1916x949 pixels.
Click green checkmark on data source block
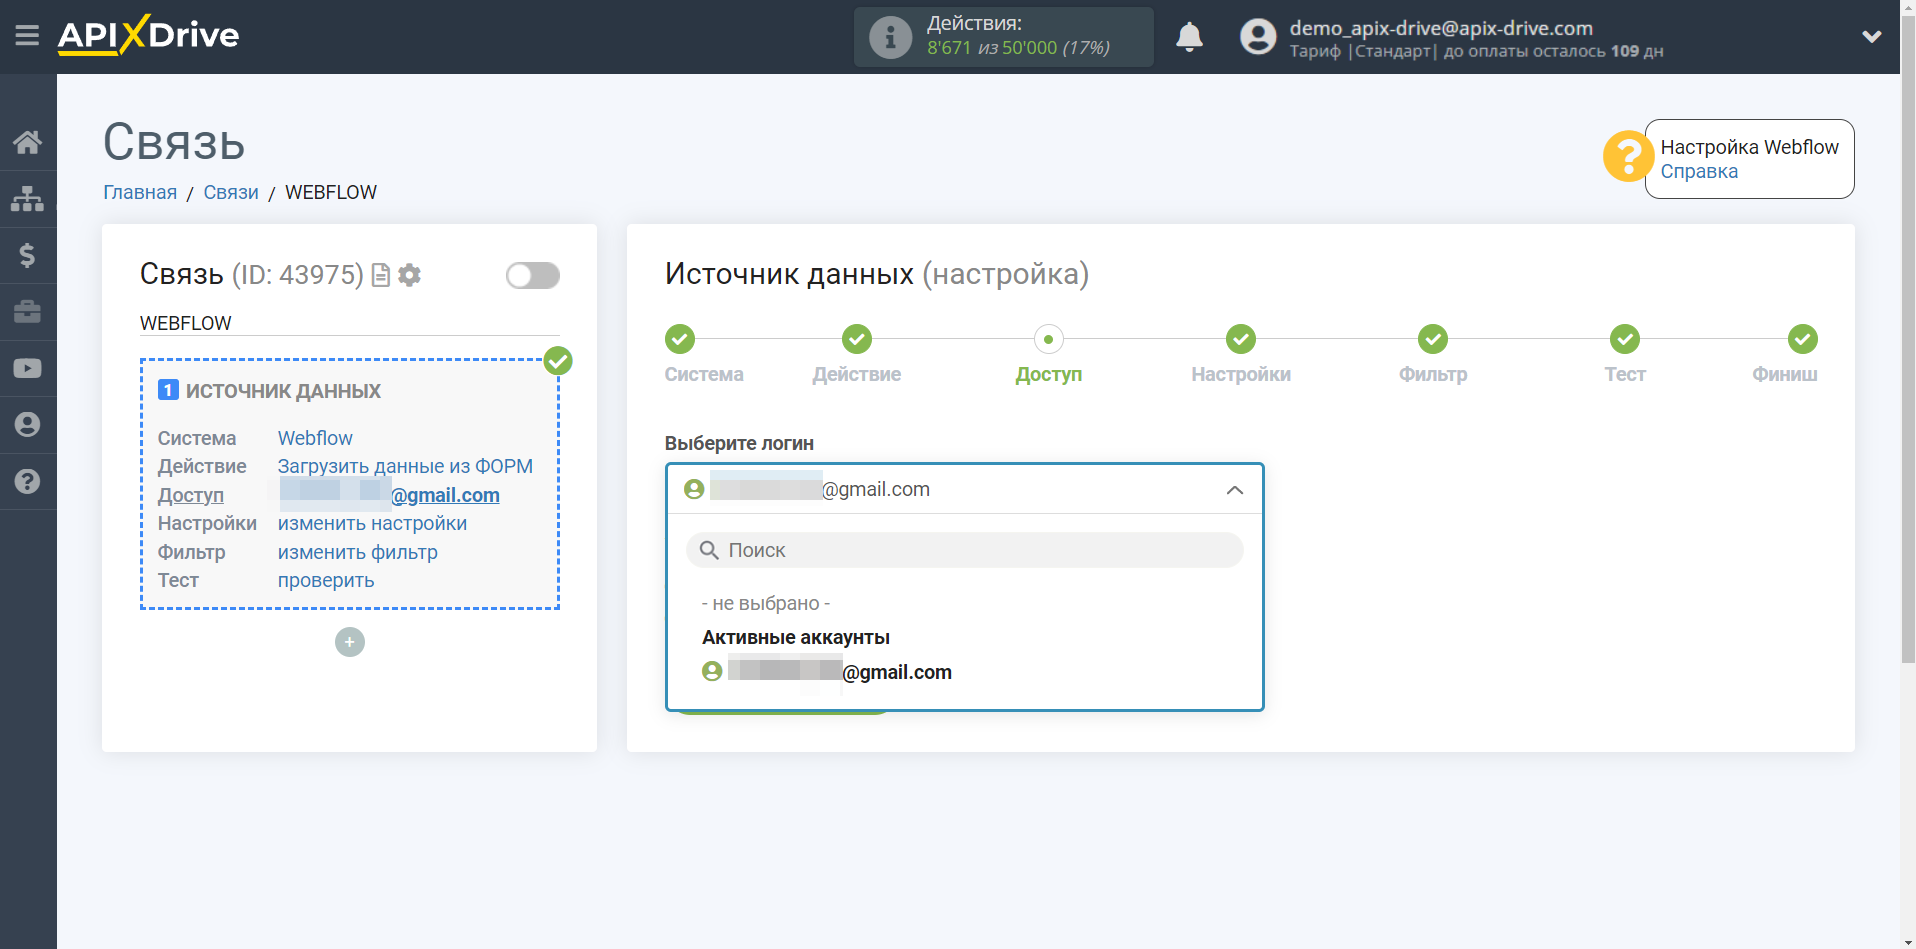558,360
